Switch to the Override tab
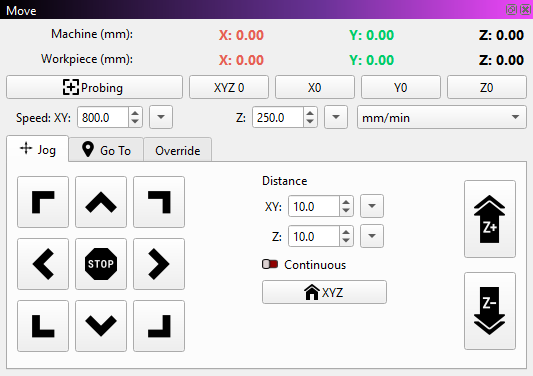This screenshot has width=533, height=376. 177,150
